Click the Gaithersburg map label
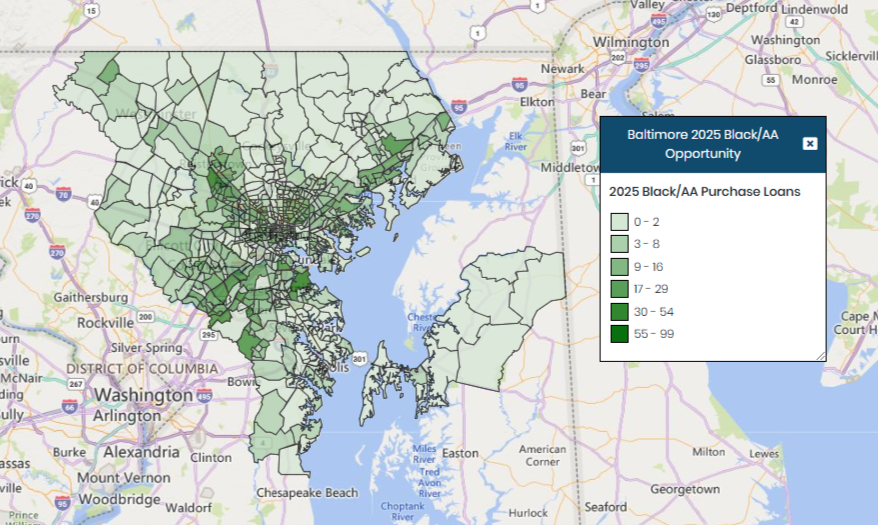Viewport: 878px width, 525px height. click(x=91, y=297)
